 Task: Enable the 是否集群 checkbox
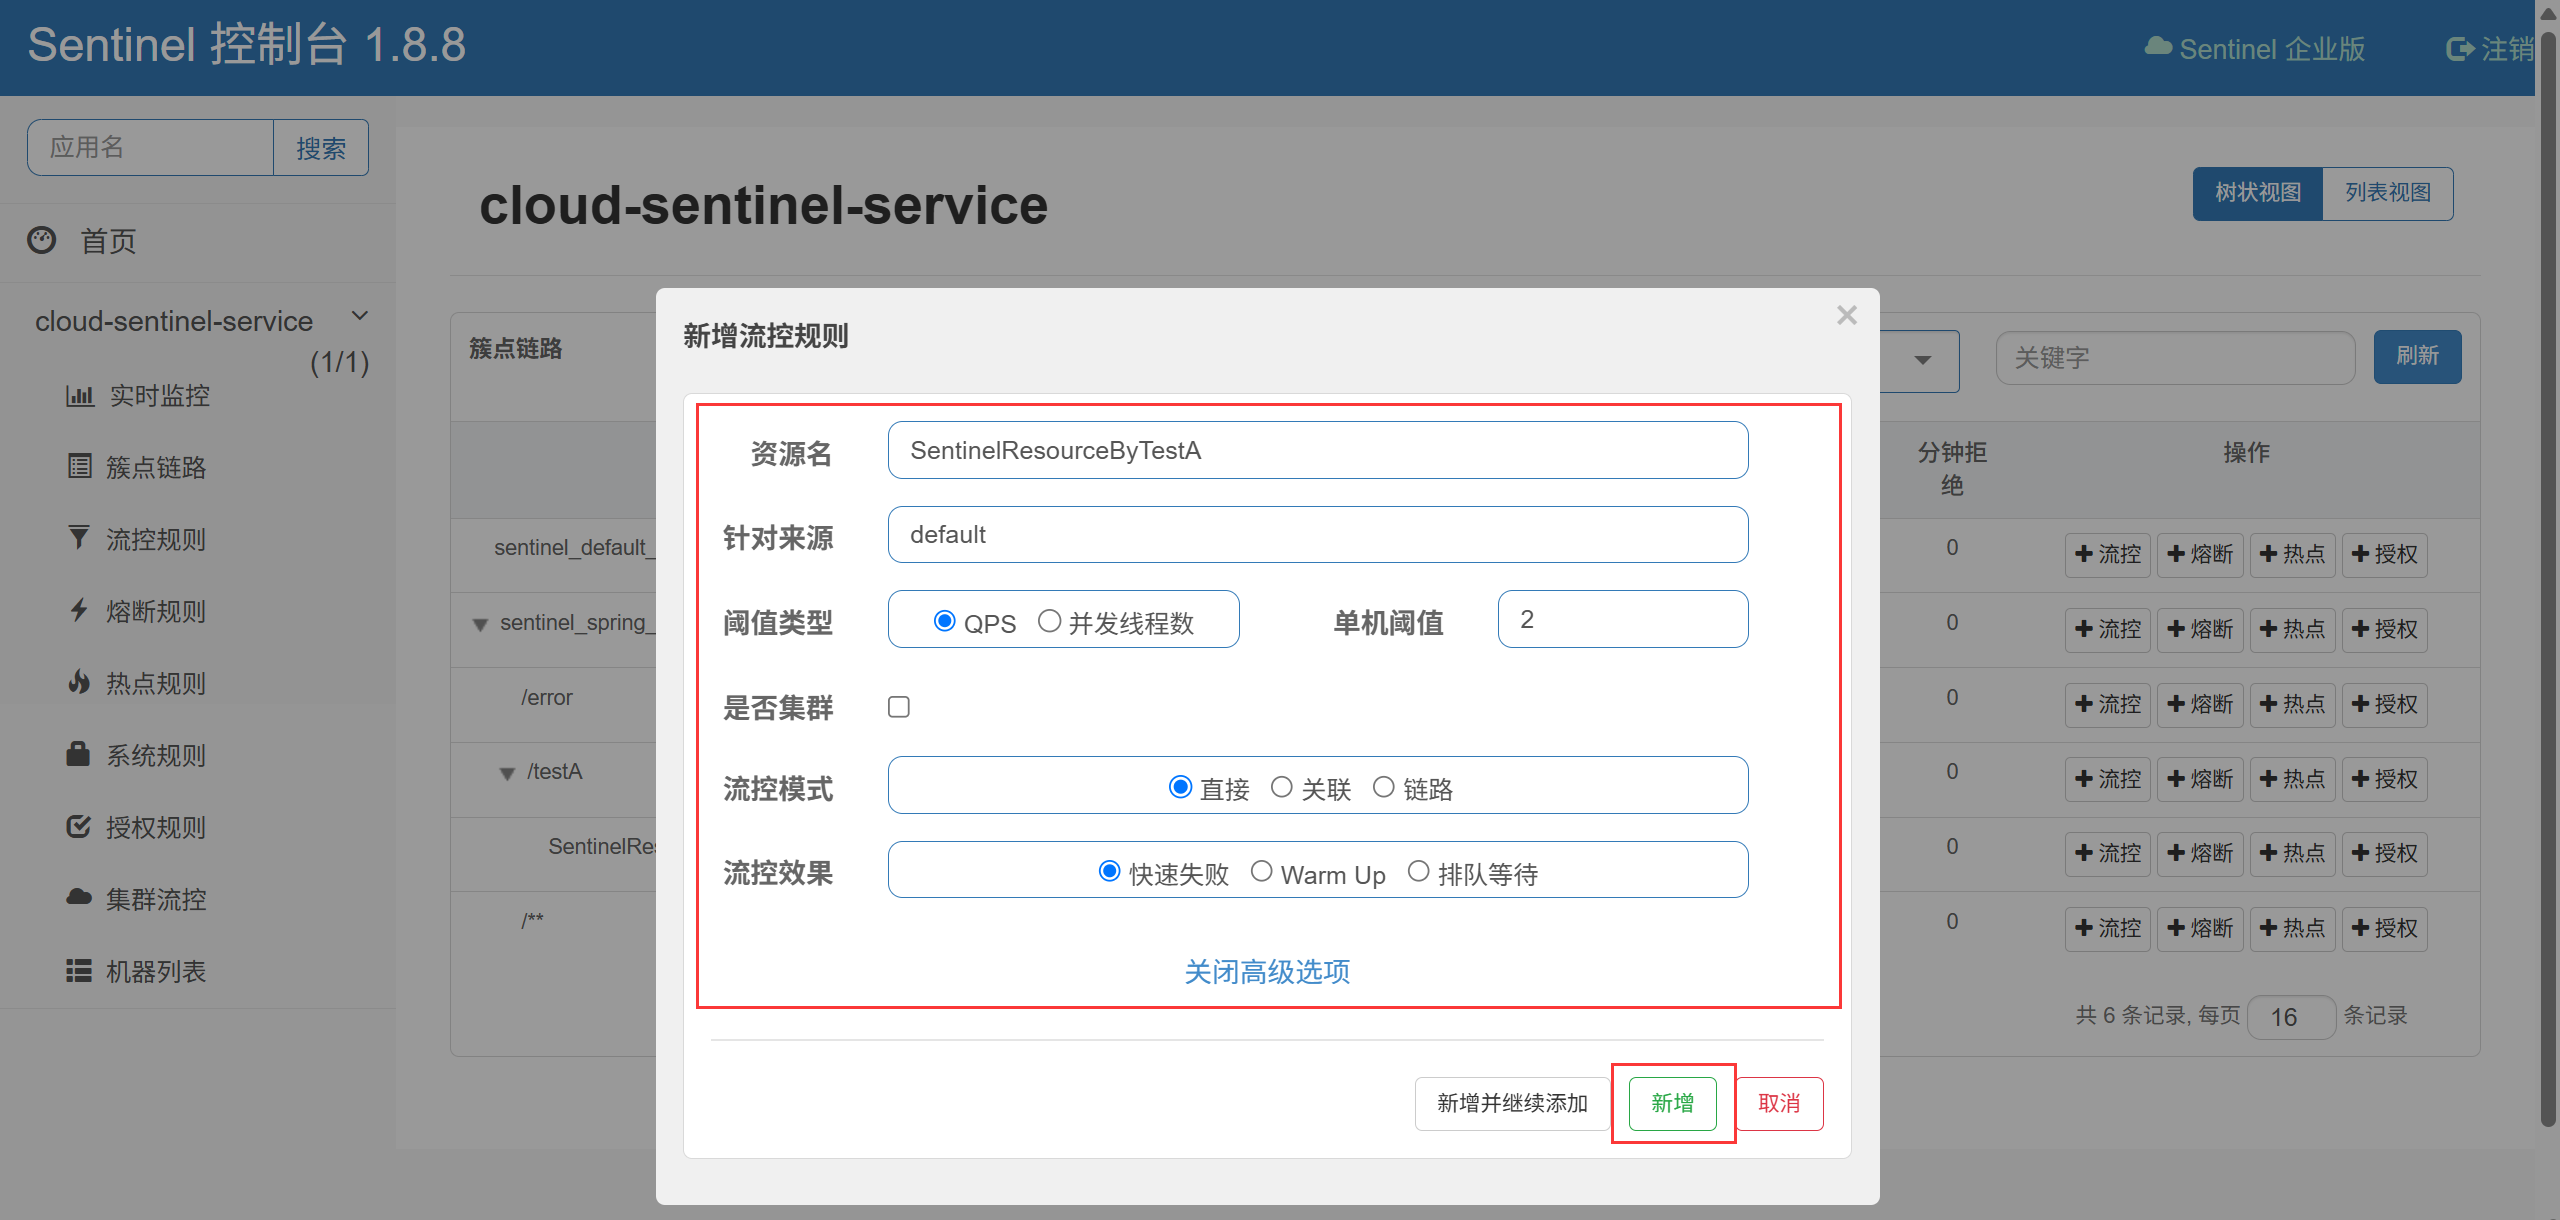pos(899,707)
